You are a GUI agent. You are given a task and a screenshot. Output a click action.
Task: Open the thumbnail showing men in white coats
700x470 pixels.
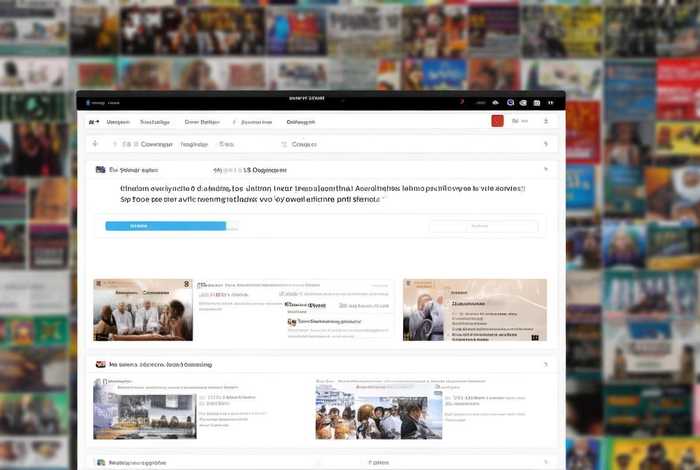143,310
